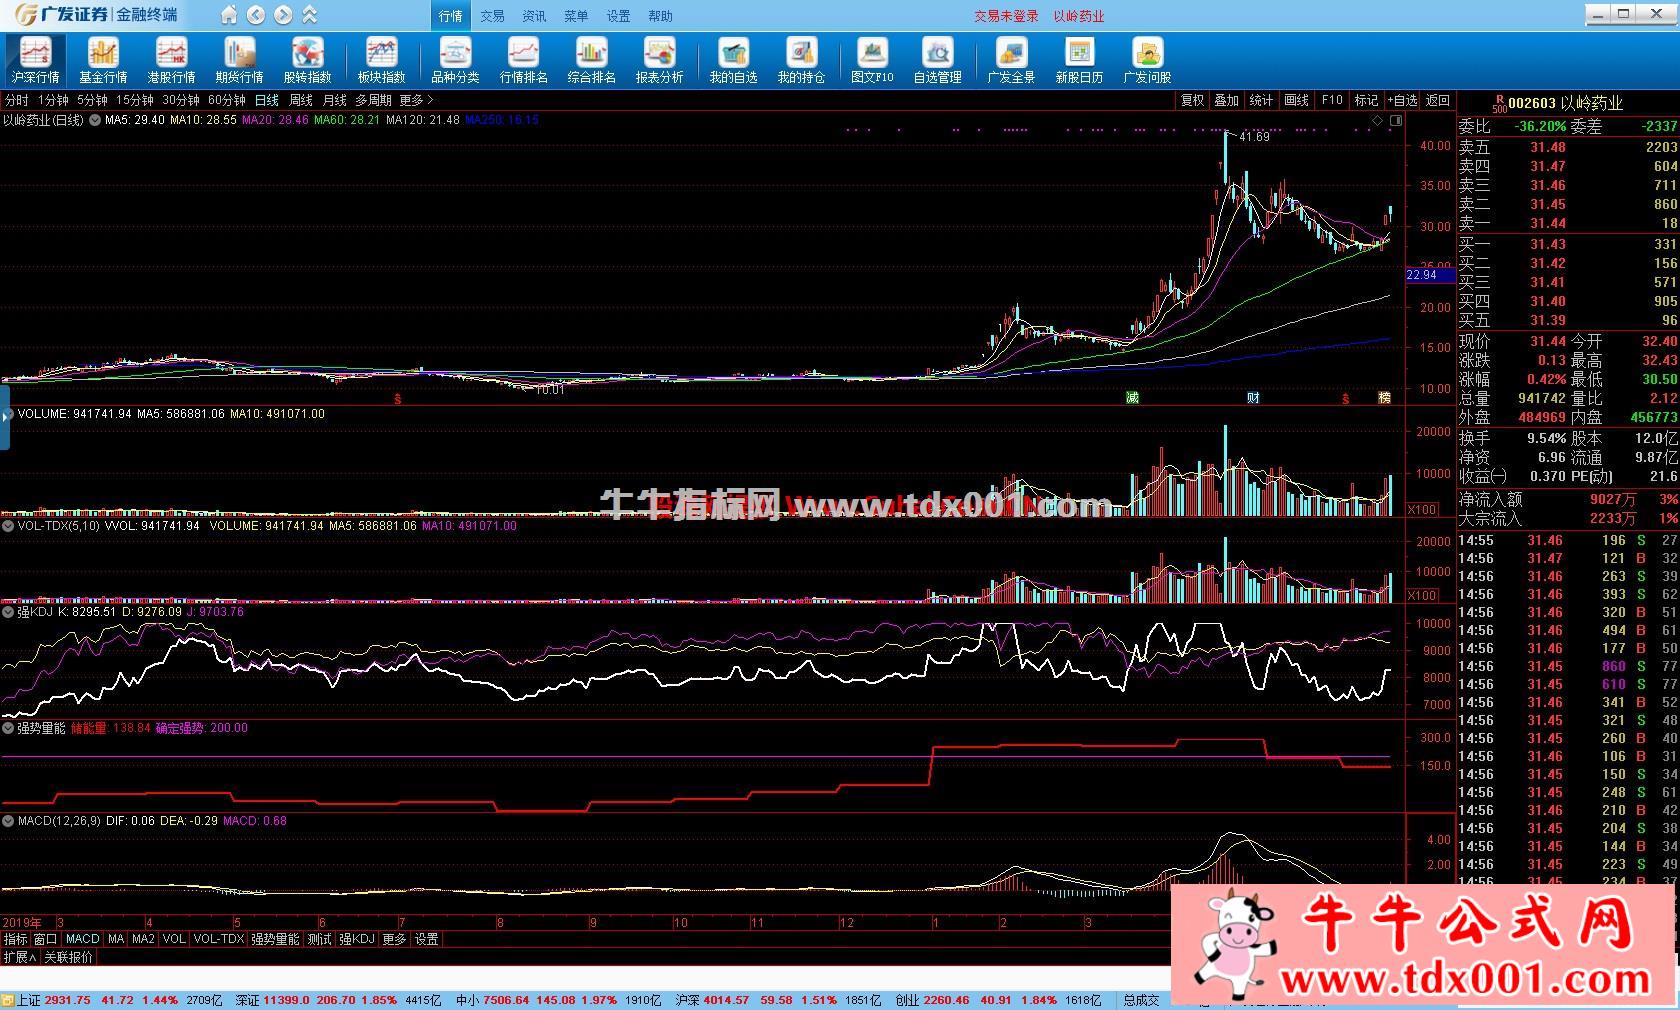The height and width of the screenshot is (1010, 1680).
Task: Open the 菜单 menu
Action: point(576,16)
